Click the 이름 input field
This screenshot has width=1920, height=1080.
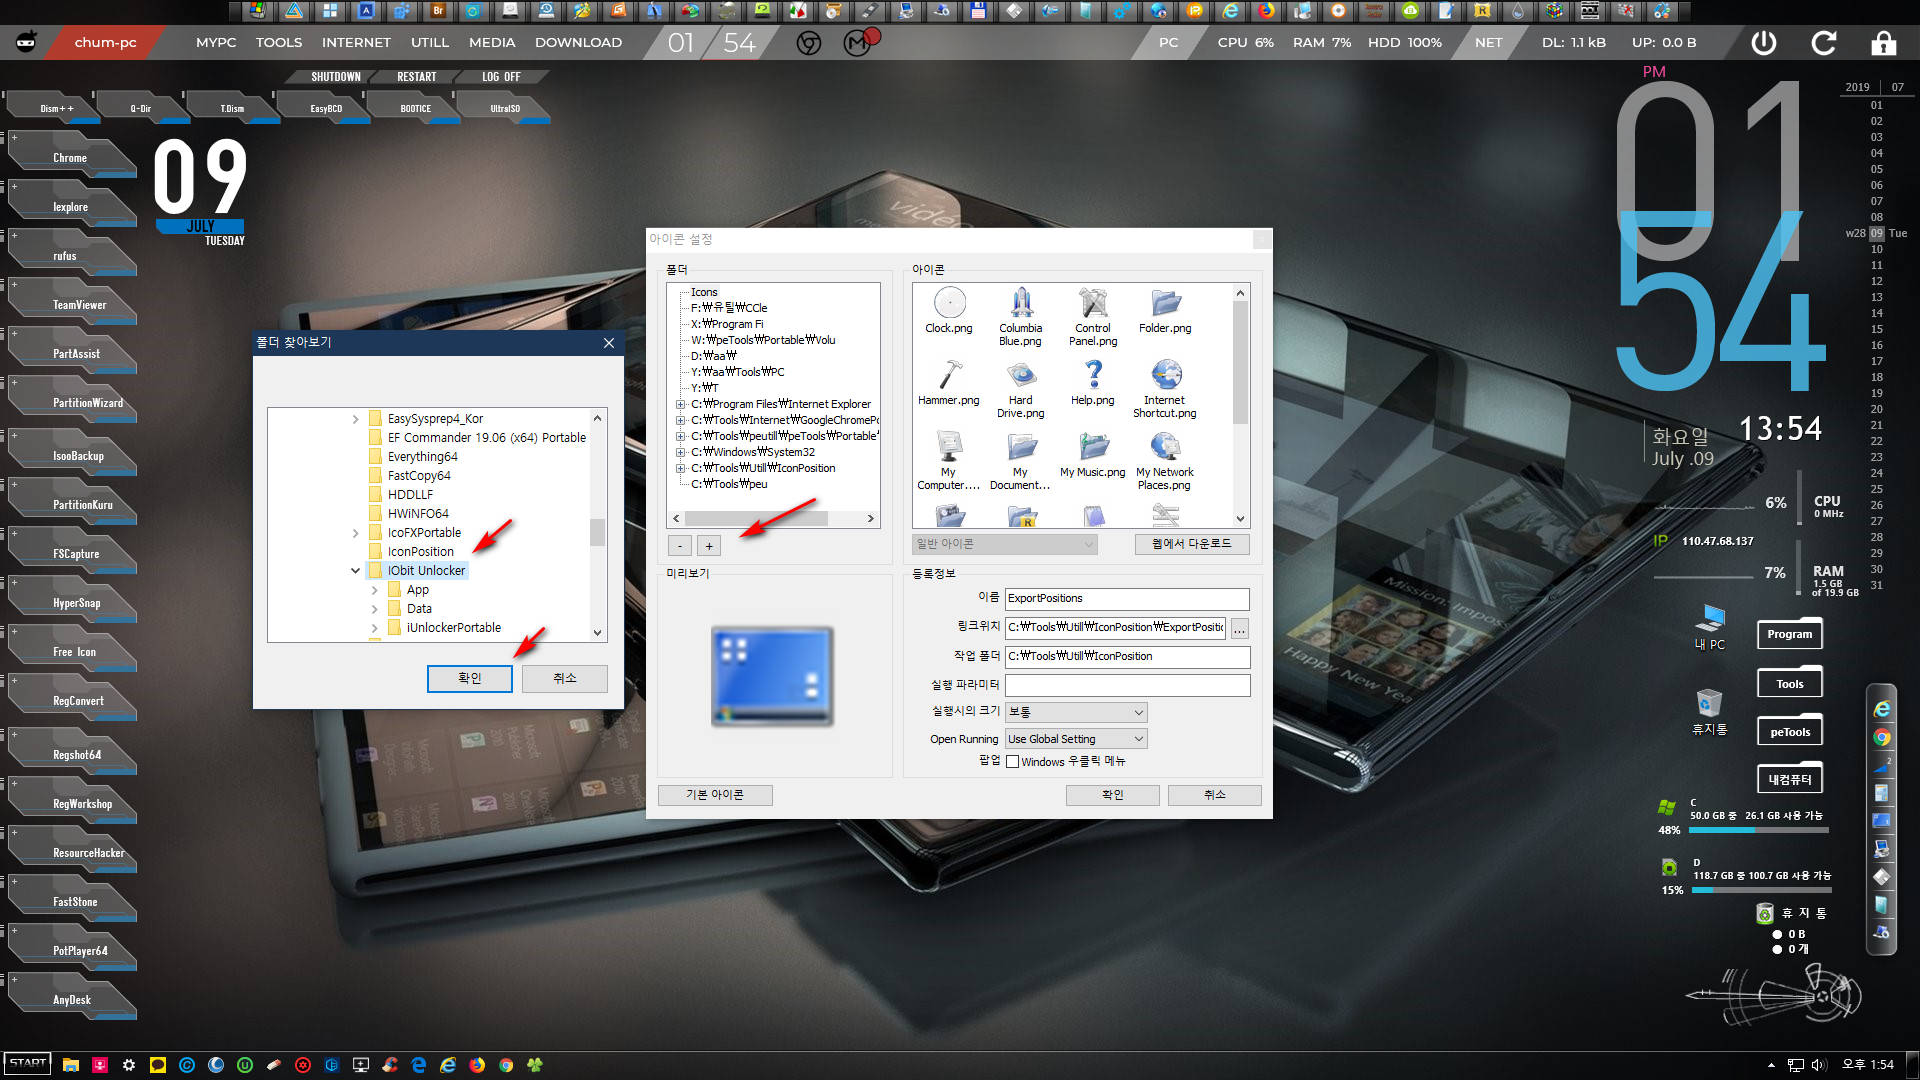pos(1127,599)
